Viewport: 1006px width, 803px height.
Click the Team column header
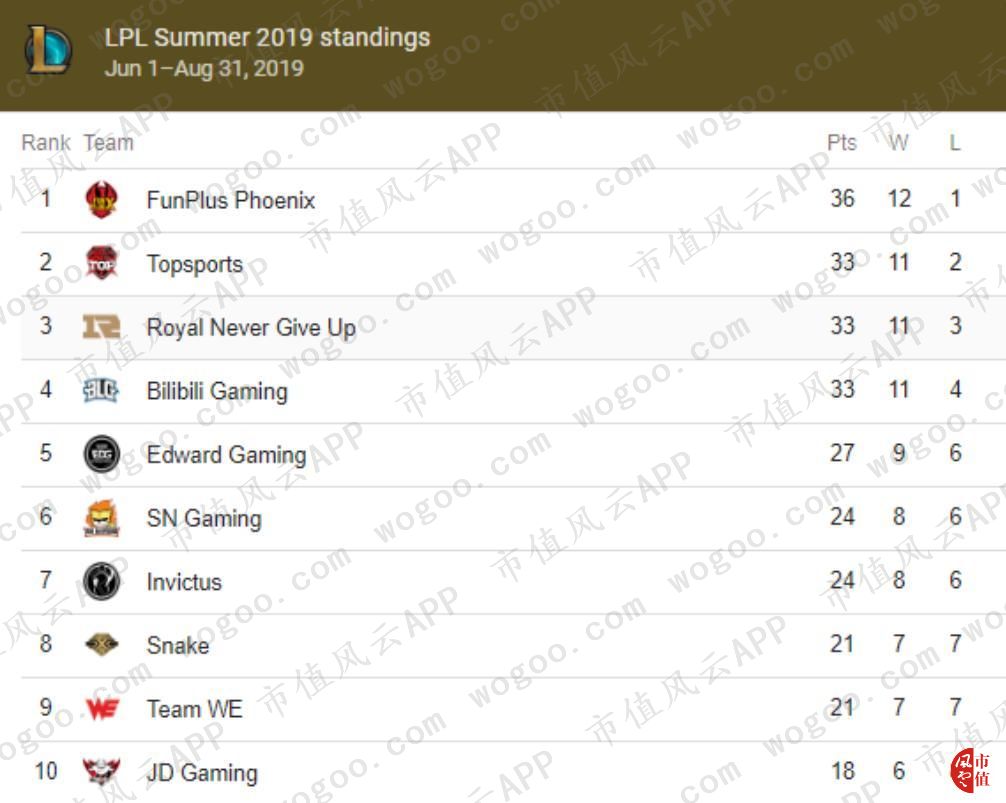[108, 143]
